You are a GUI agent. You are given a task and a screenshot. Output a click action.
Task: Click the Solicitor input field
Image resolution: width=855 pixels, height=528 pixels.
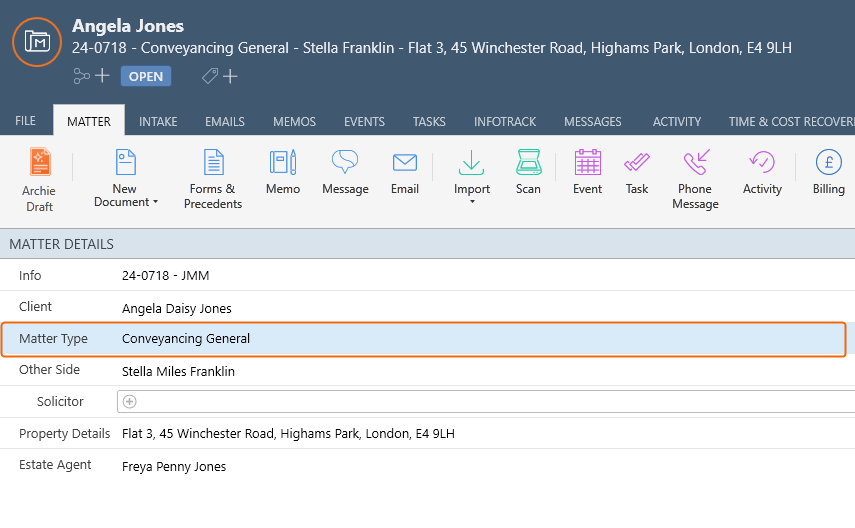[x=486, y=401]
